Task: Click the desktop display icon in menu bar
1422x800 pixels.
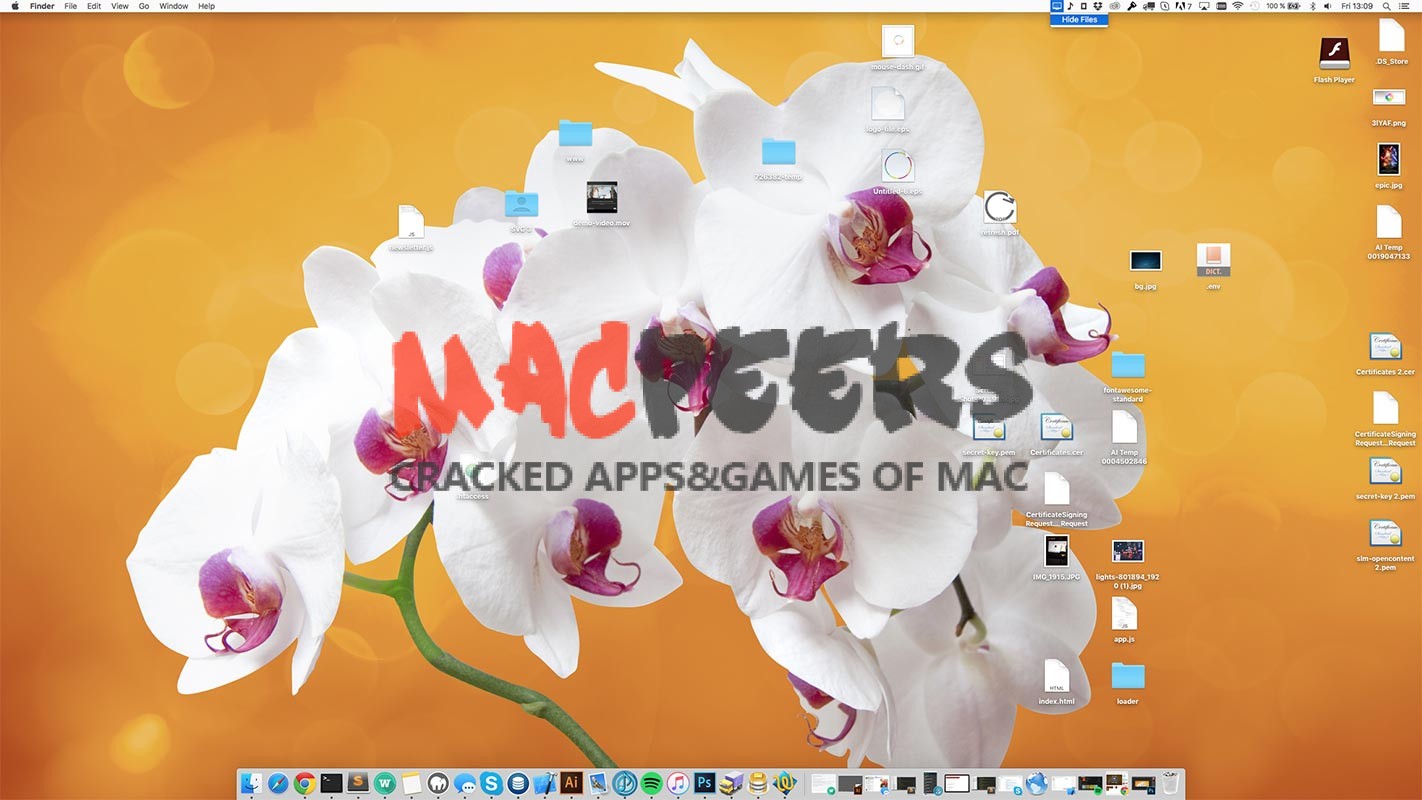Action: click(x=1056, y=6)
